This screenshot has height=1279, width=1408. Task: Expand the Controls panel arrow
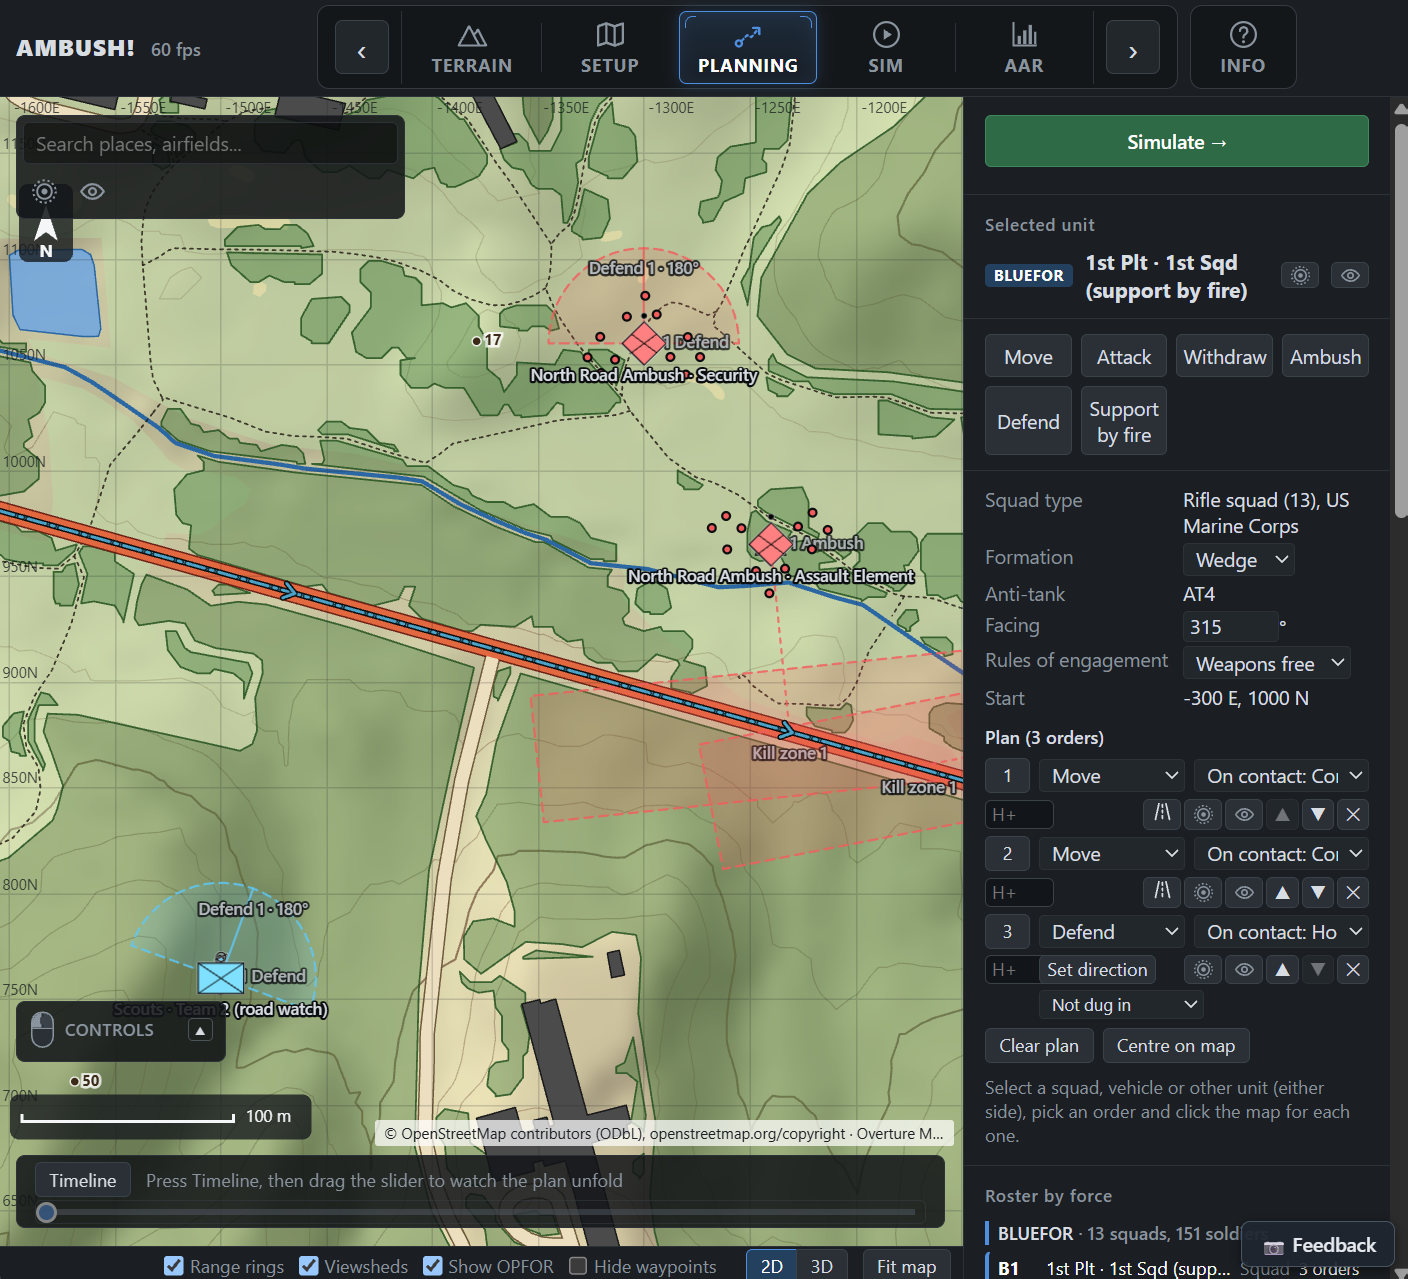pyautogui.click(x=200, y=1030)
